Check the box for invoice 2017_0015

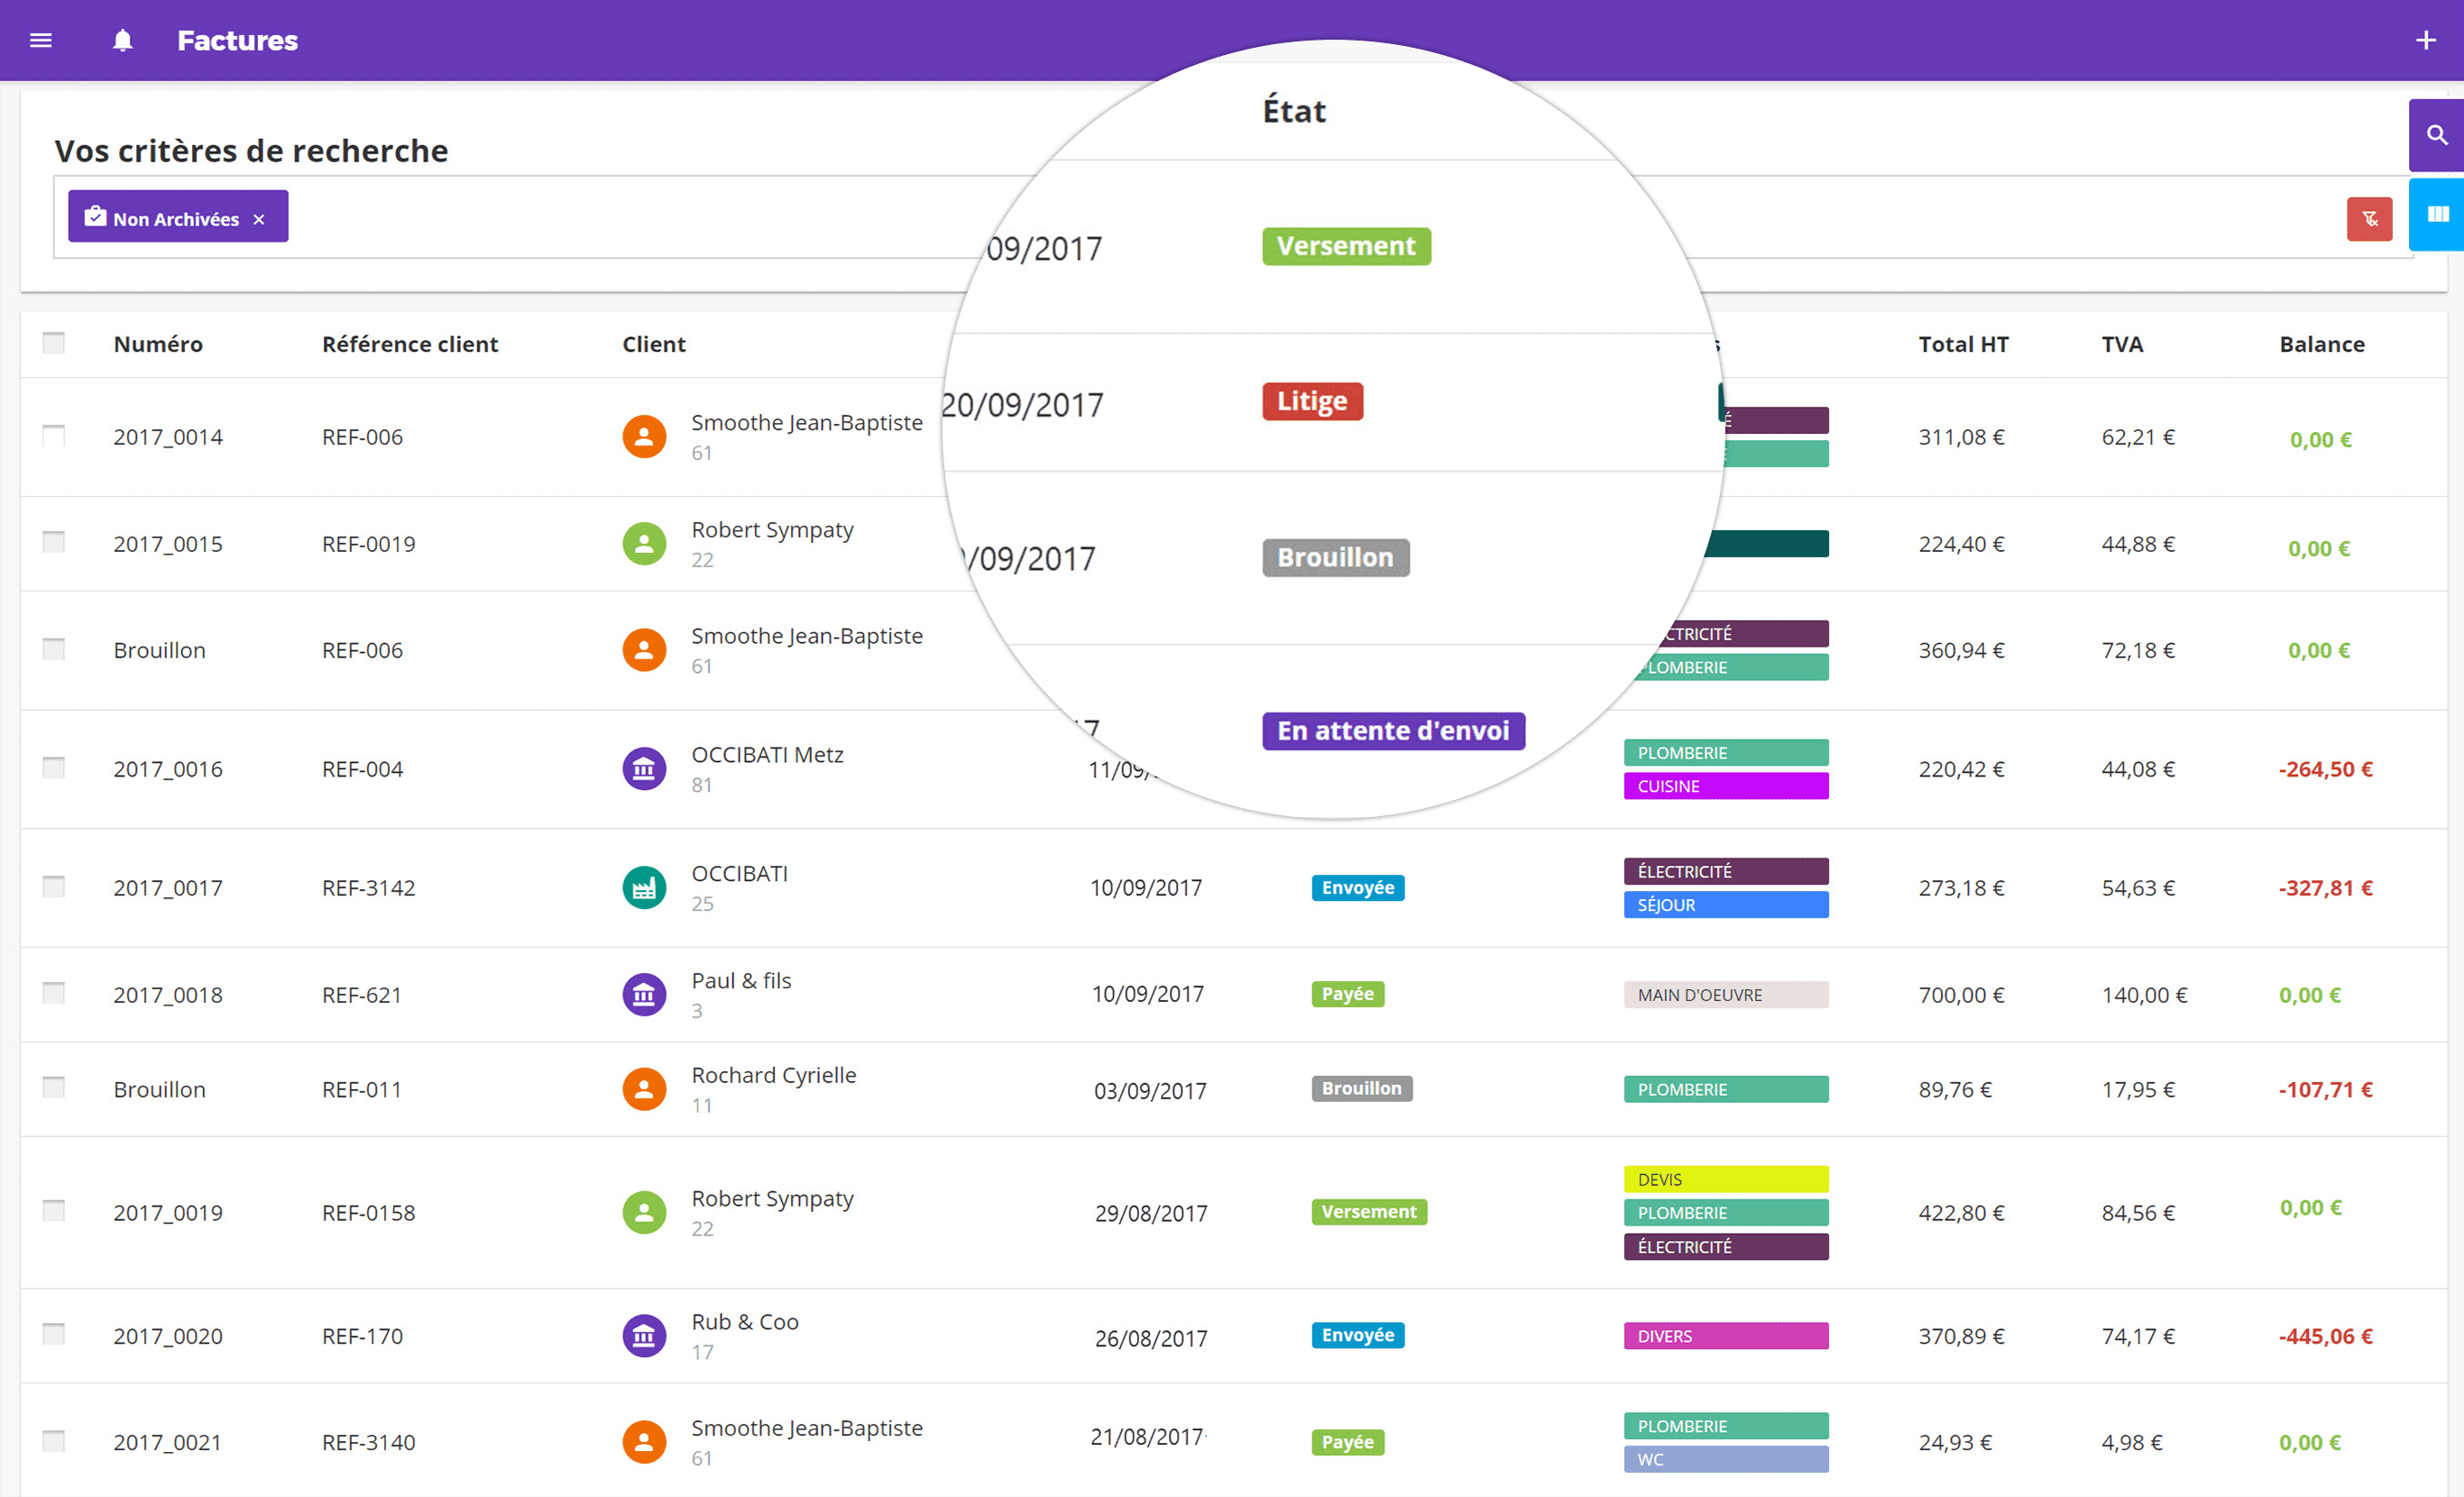click(x=54, y=542)
